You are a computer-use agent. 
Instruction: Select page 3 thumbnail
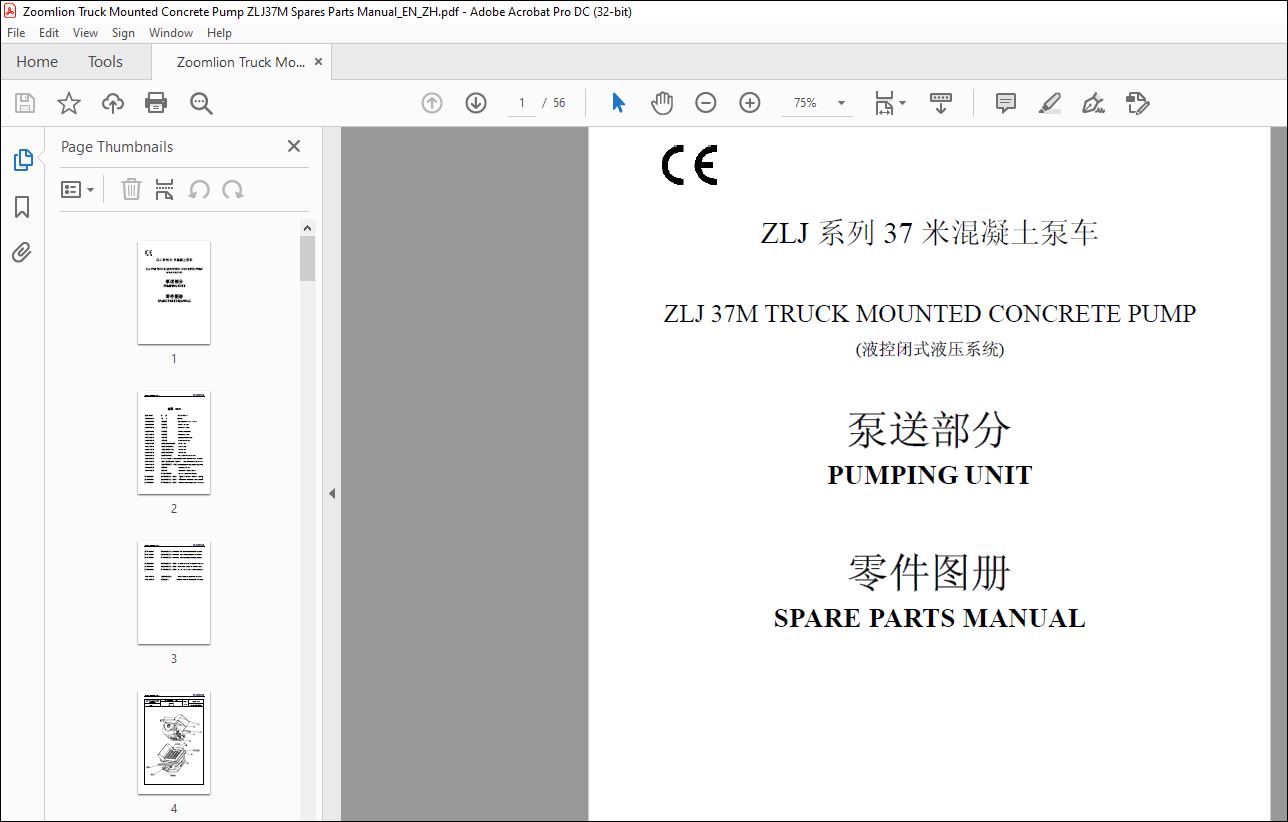tap(174, 592)
